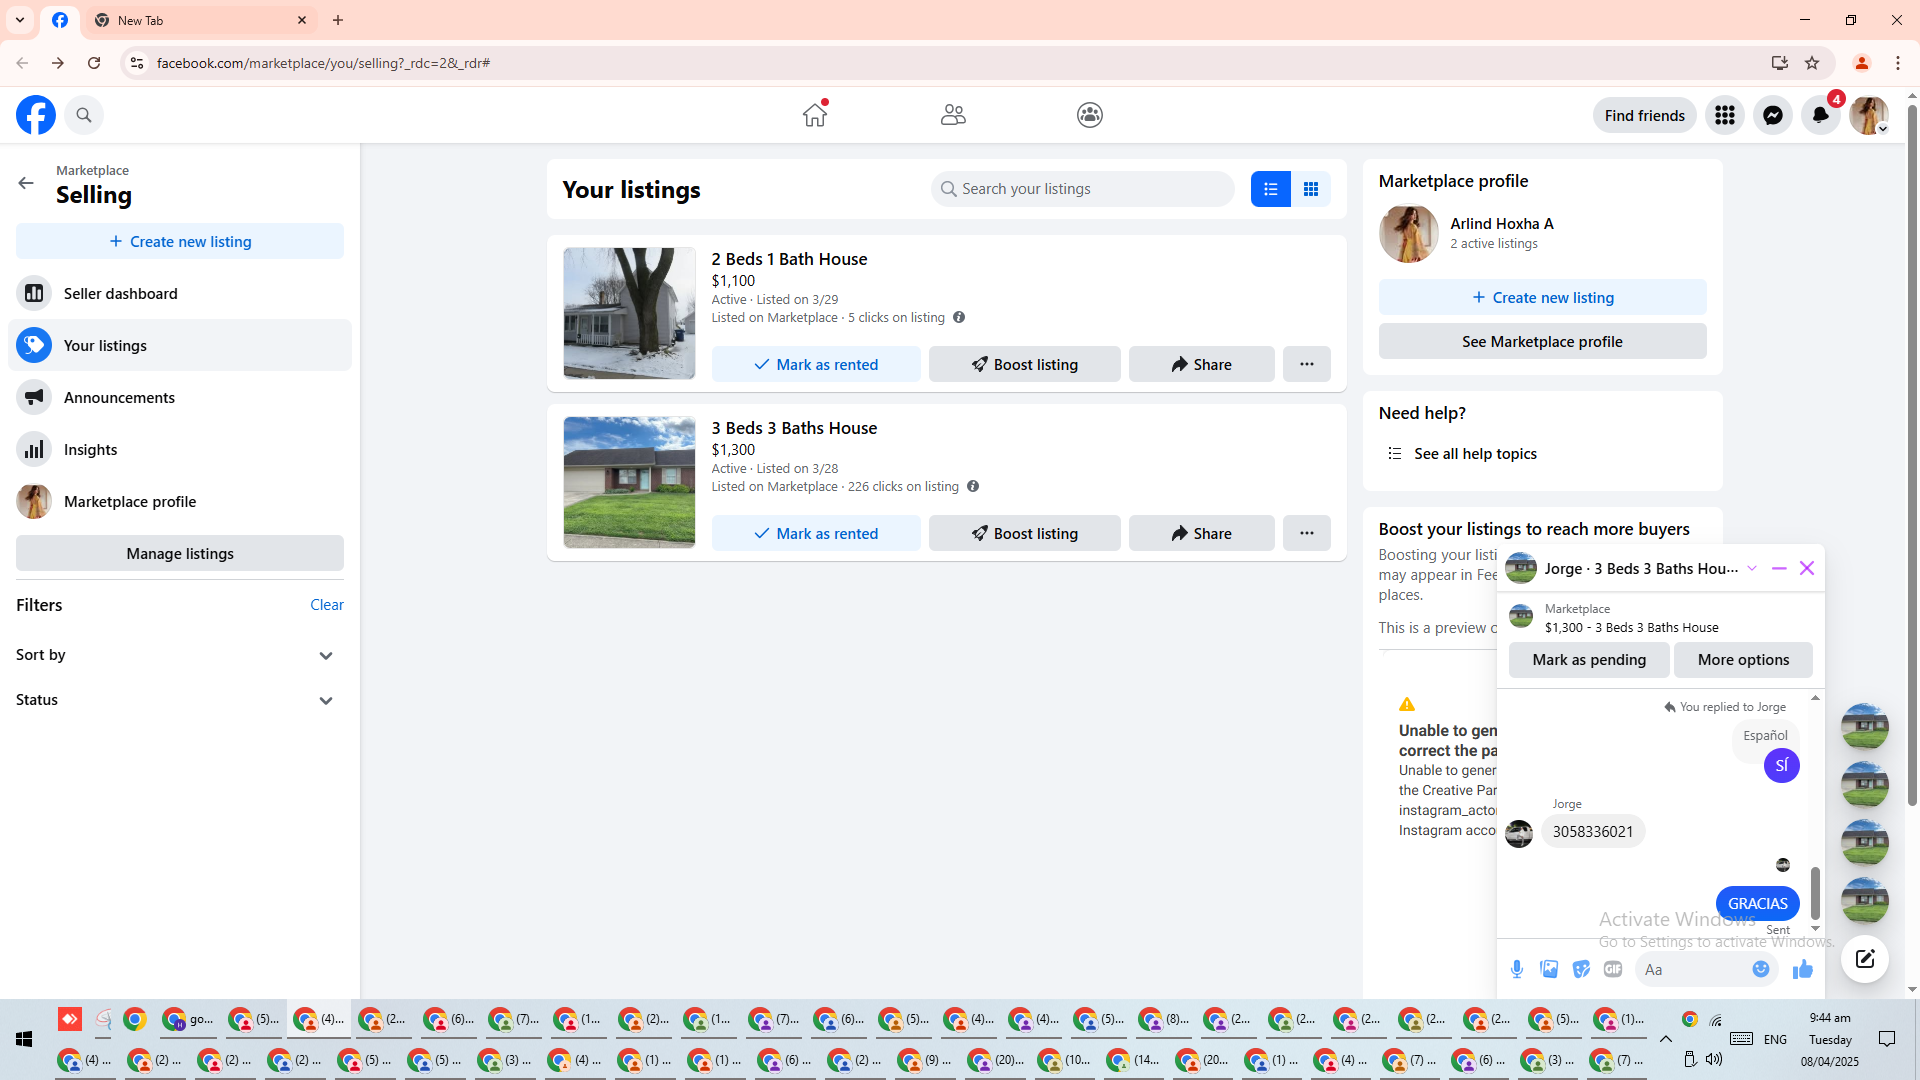This screenshot has height=1080, width=1920.
Task: Click the new message compose icon
Action: pos(1864,959)
